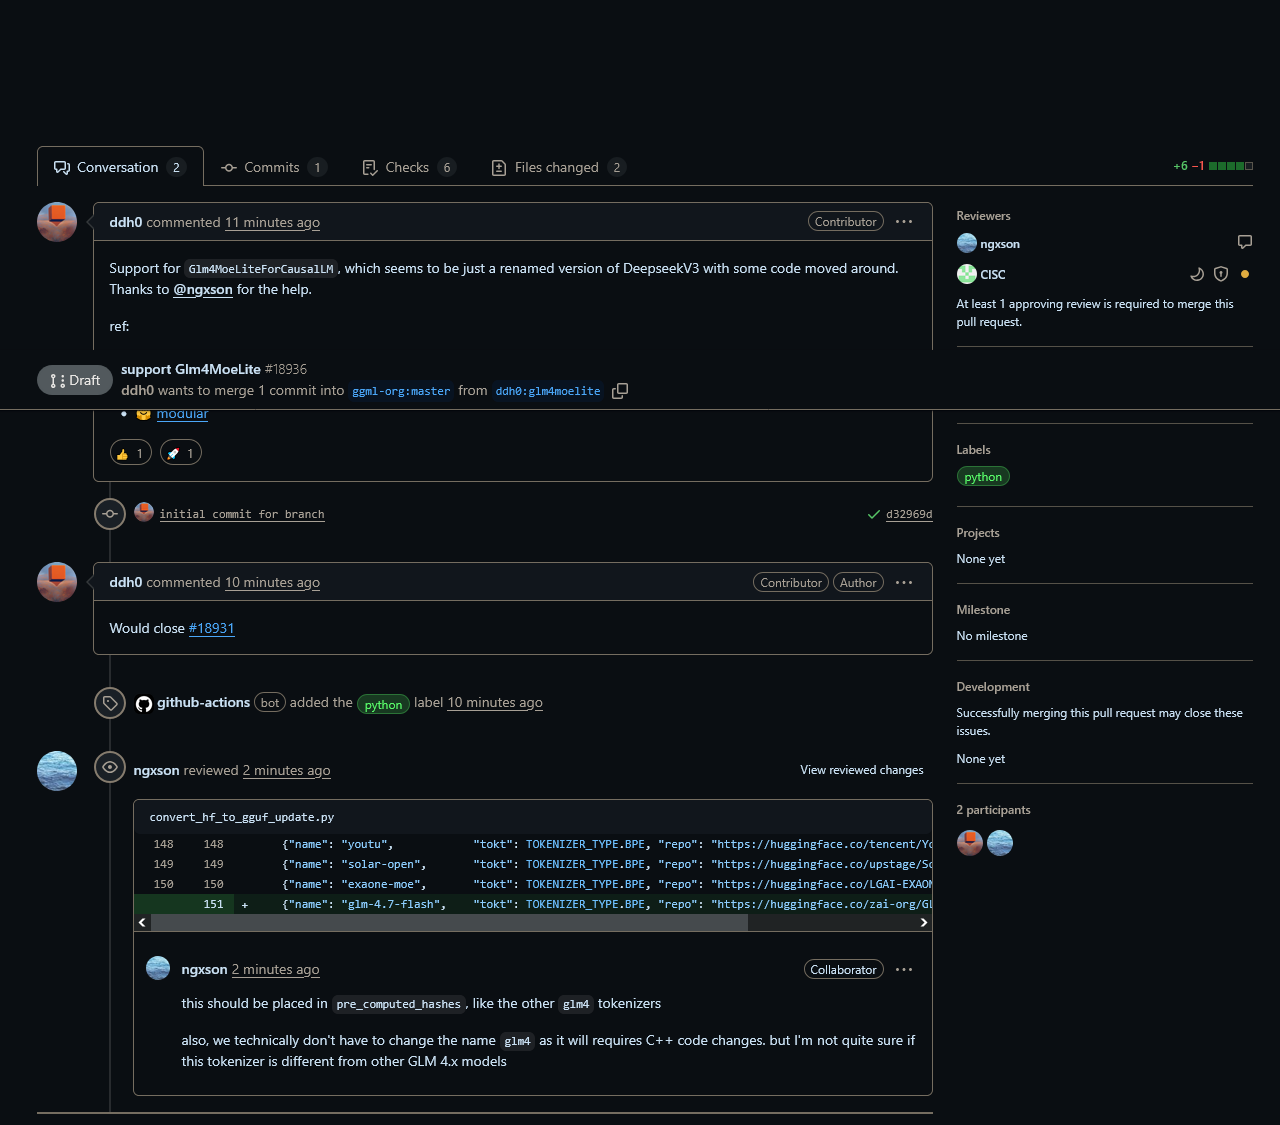Click the small avatar beside 'initial commit for branch'
This screenshot has width=1280, height=1125.
point(144,512)
